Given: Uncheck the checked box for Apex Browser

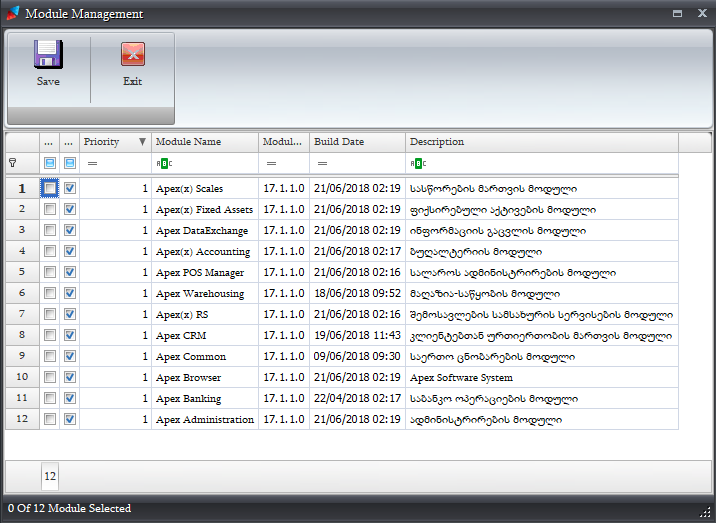Looking at the screenshot, I should [x=70, y=377].
